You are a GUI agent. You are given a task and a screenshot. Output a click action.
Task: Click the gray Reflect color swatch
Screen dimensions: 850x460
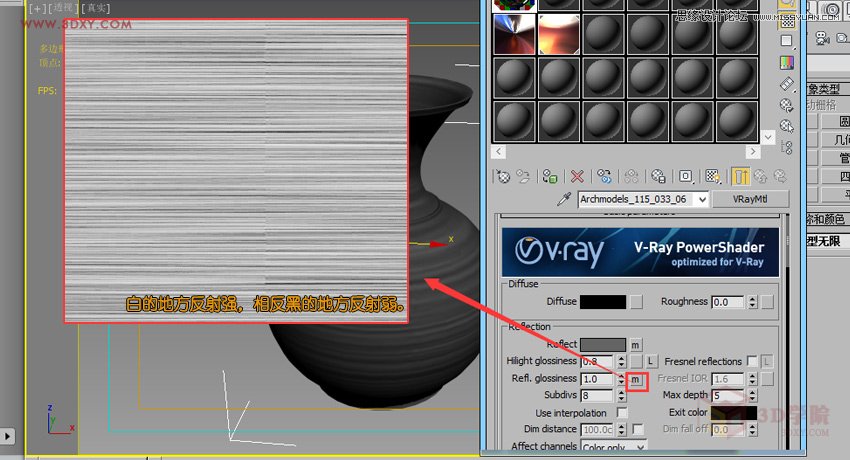point(603,345)
